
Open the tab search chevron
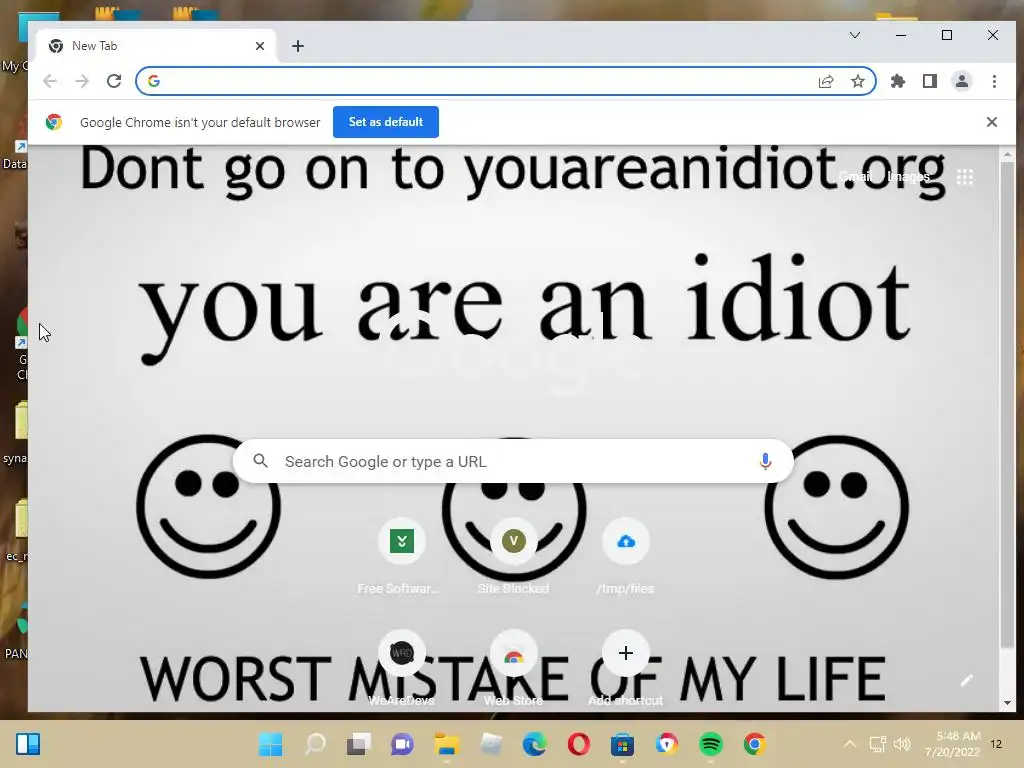click(x=855, y=35)
